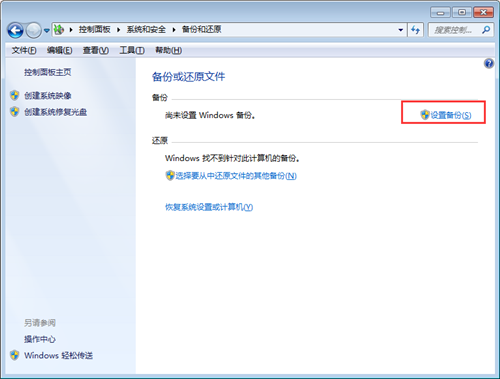Click 创建系统修复光盘 in sidebar
Image resolution: width=500 pixels, height=379 pixels.
tap(55, 112)
